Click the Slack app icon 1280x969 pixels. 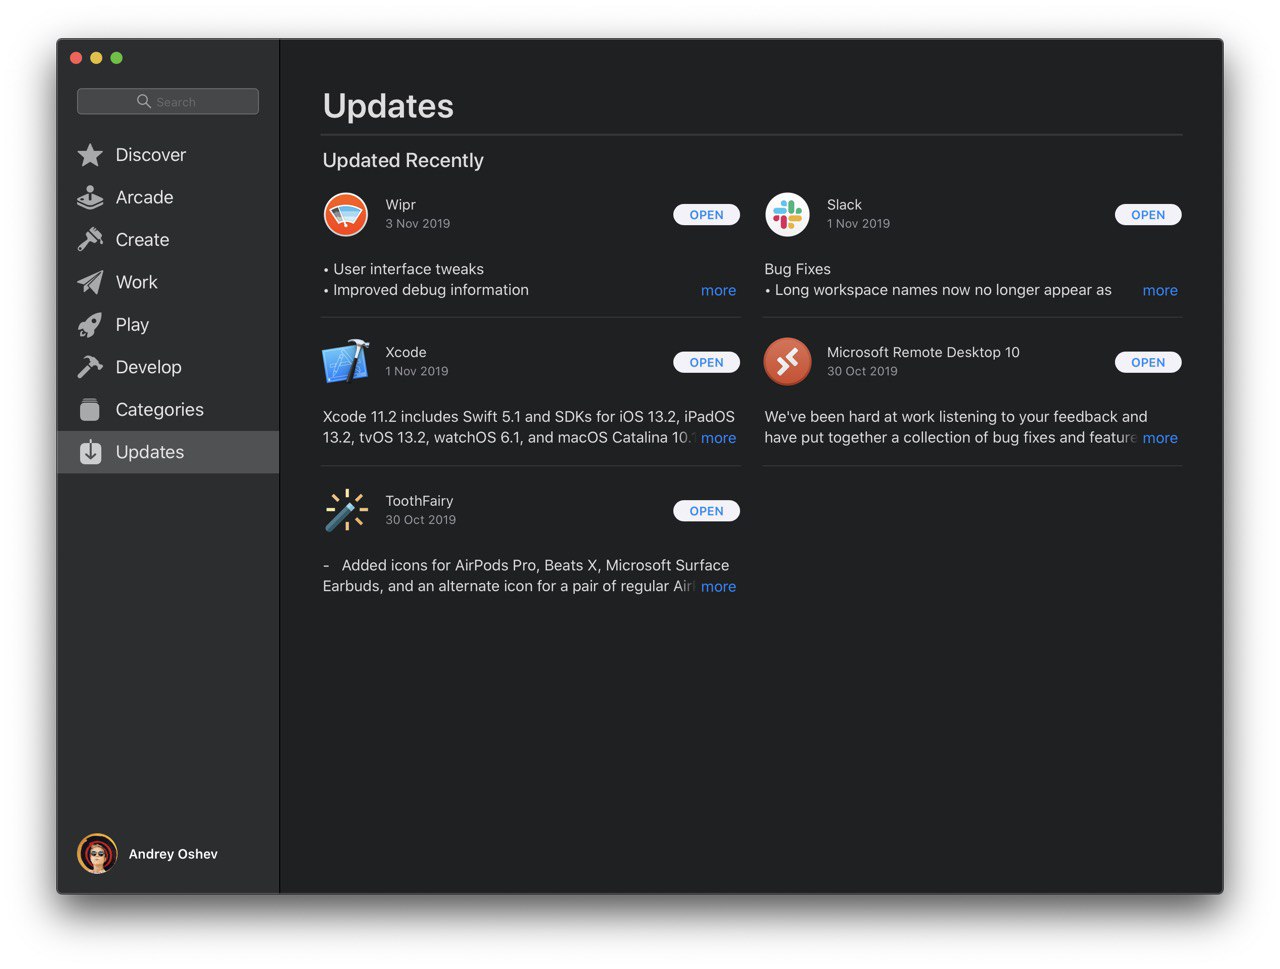788,214
